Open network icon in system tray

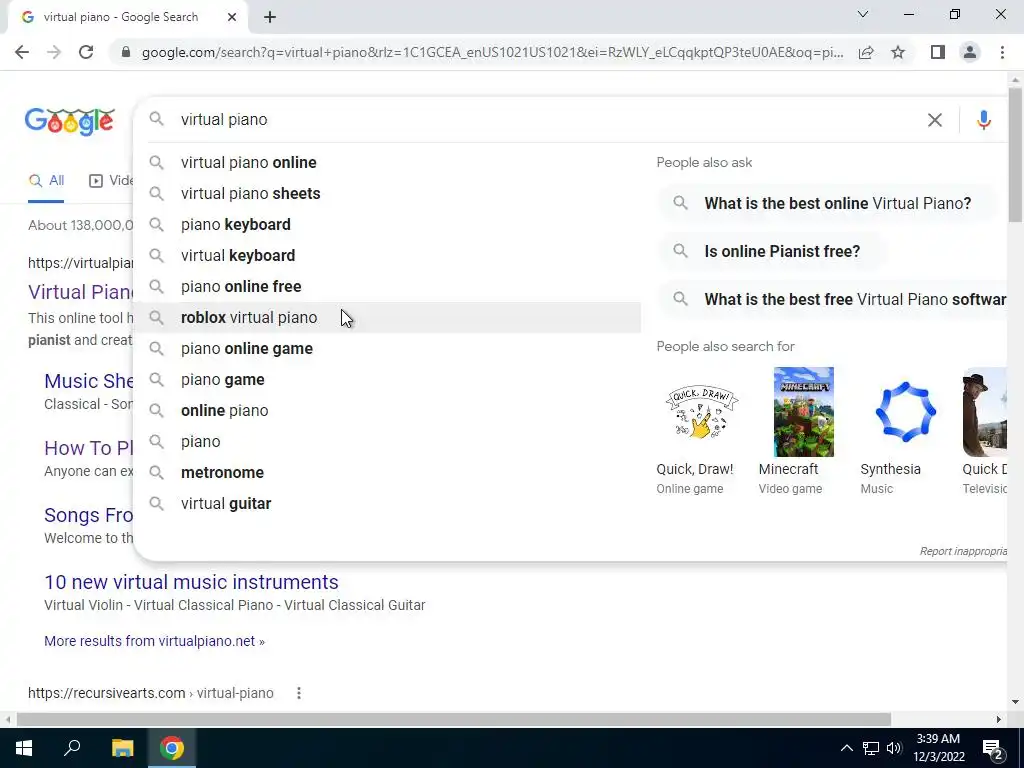(871, 748)
